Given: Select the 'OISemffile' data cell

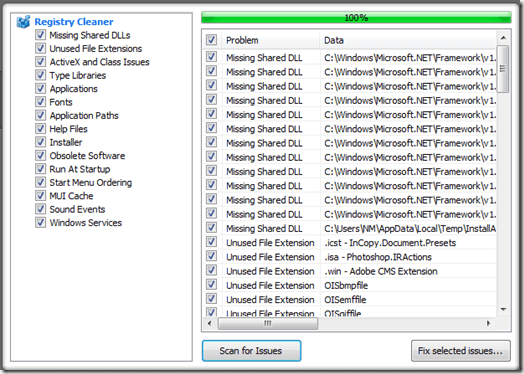Looking at the screenshot, I should (x=345, y=299).
